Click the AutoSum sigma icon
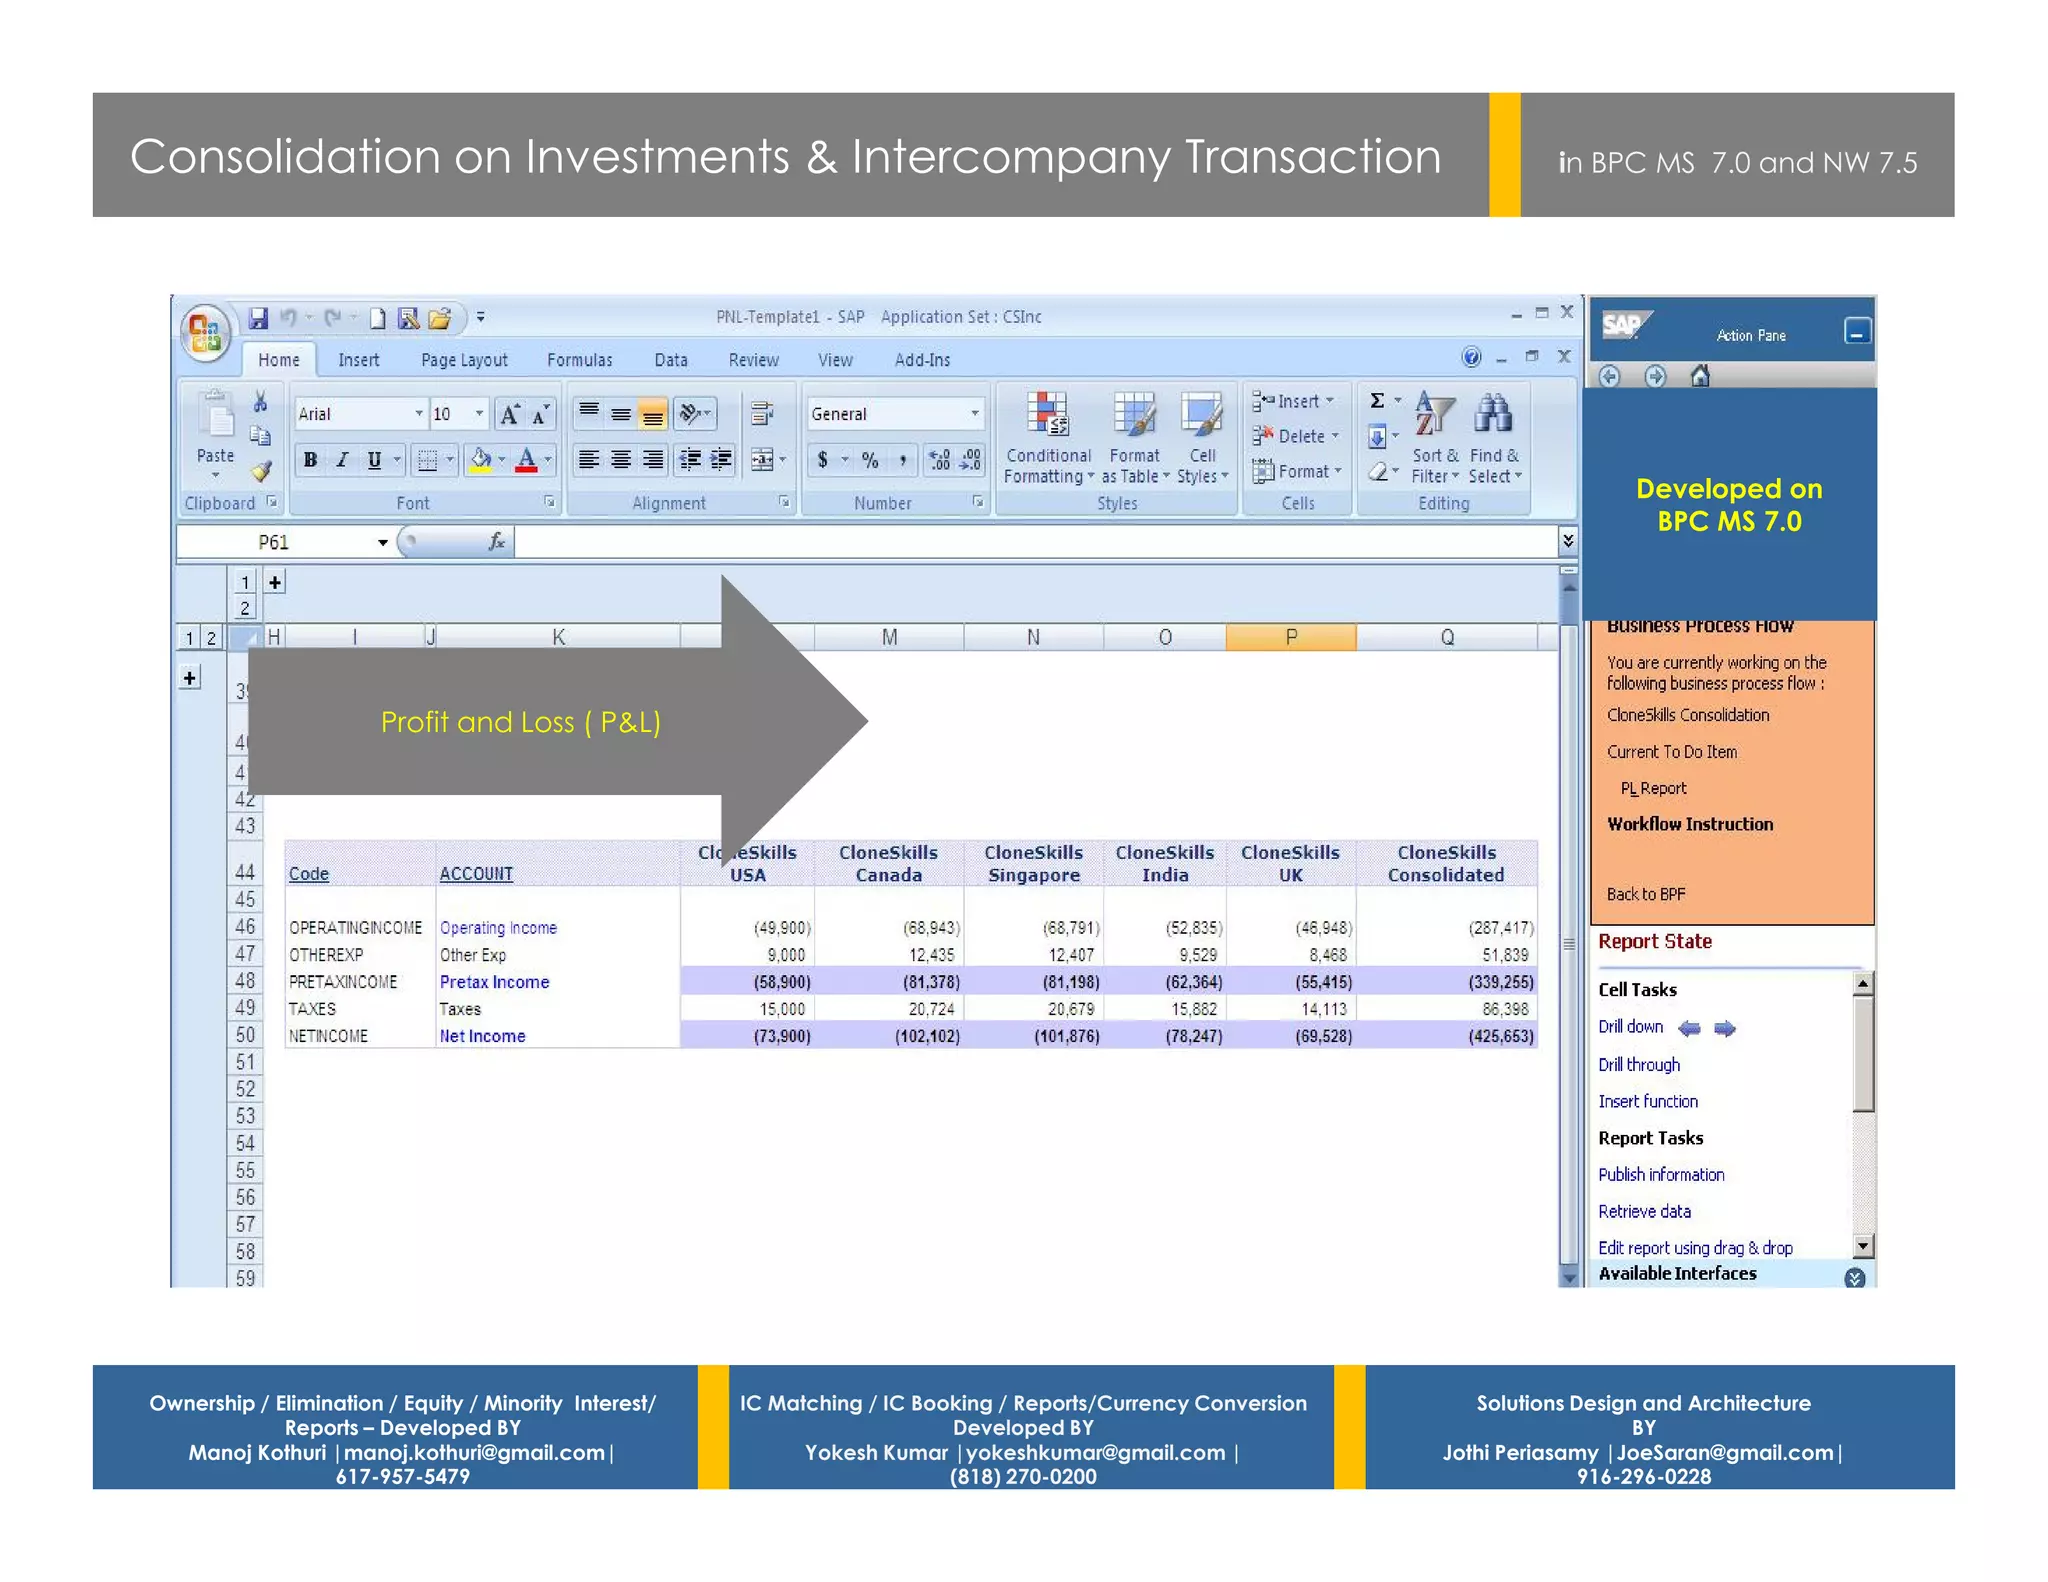2048x1582 pixels. pyautogui.click(x=1377, y=401)
